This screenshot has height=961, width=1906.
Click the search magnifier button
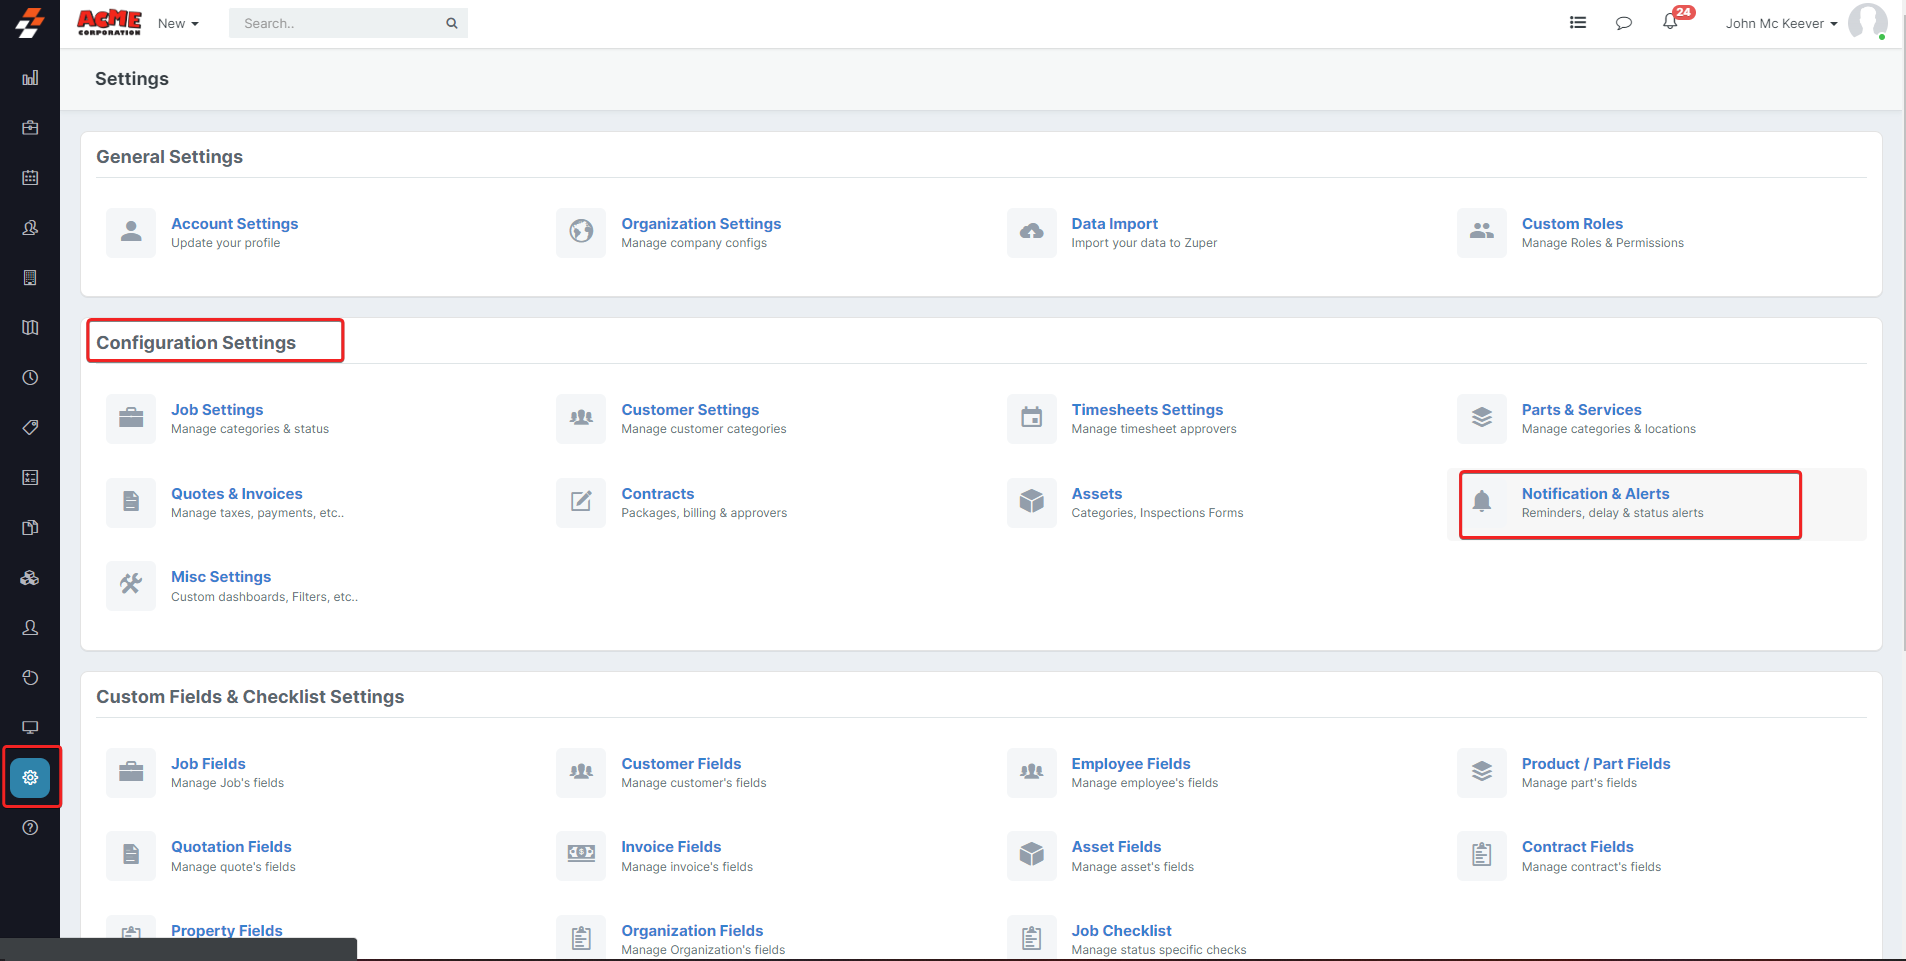[x=452, y=23]
